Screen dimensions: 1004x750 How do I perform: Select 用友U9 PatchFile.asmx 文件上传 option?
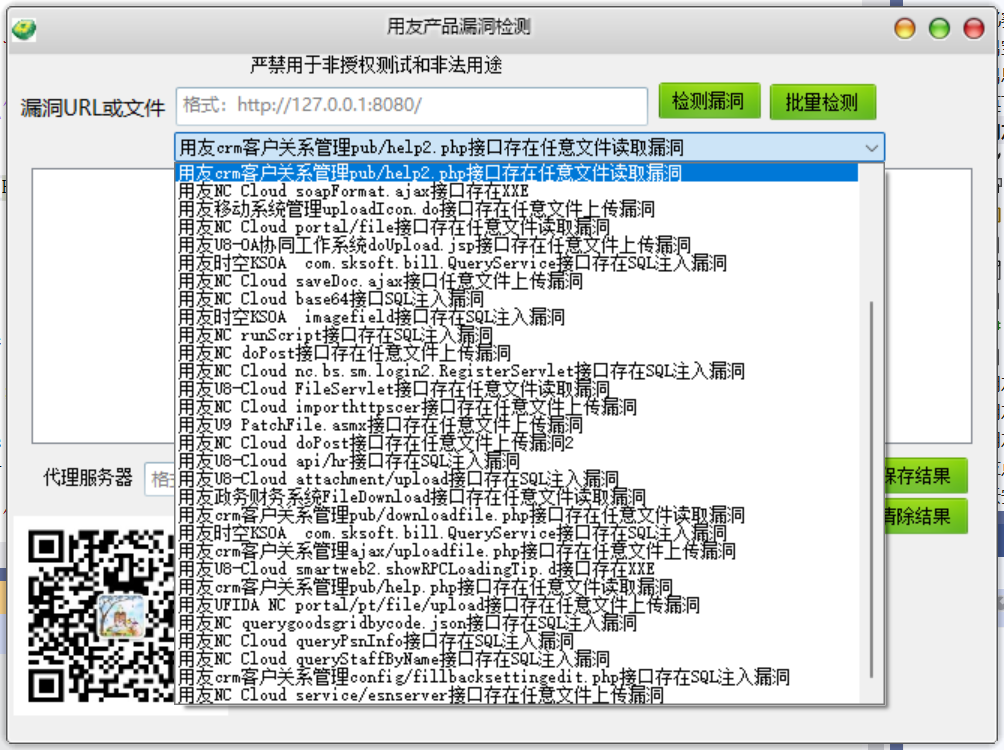(x=517, y=425)
